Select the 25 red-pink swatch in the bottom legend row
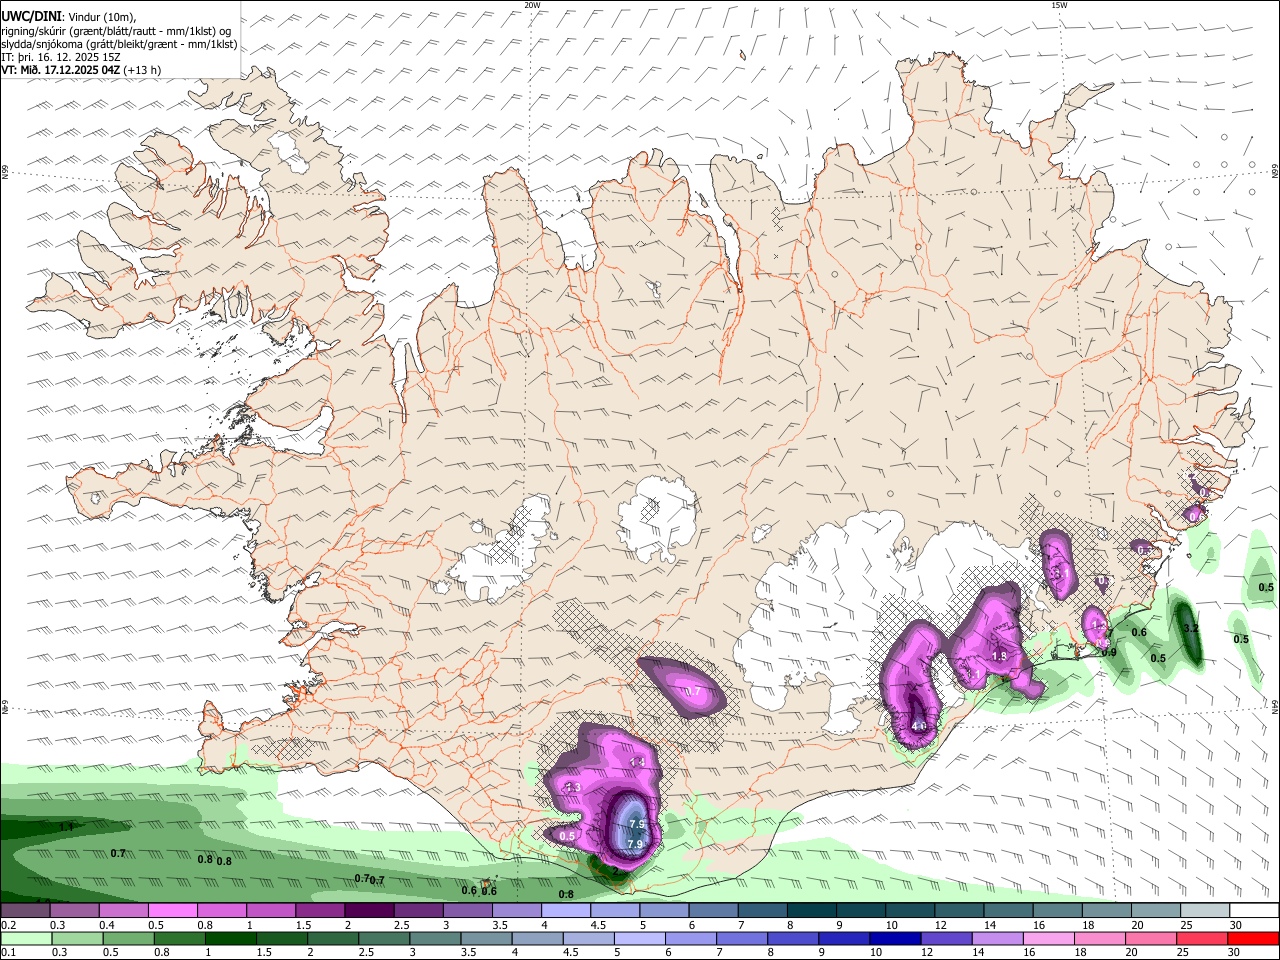The height and width of the screenshot is (960, 1280). [x=1202, y=938]
